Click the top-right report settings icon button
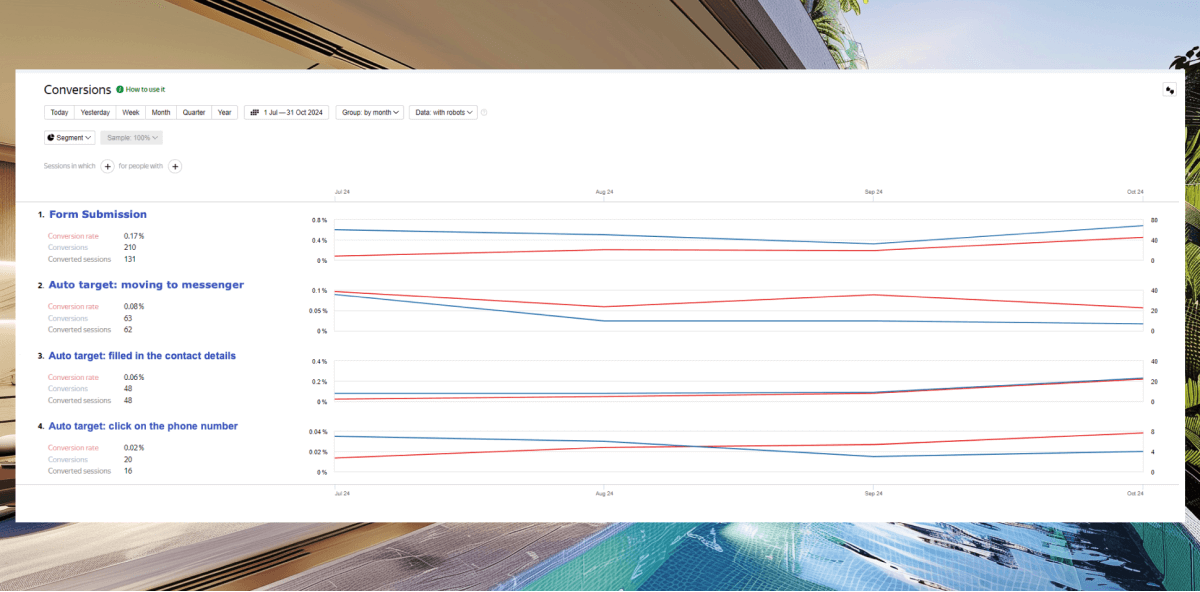The width and height of the screenshot is (1200, 592). (1170, 90)
